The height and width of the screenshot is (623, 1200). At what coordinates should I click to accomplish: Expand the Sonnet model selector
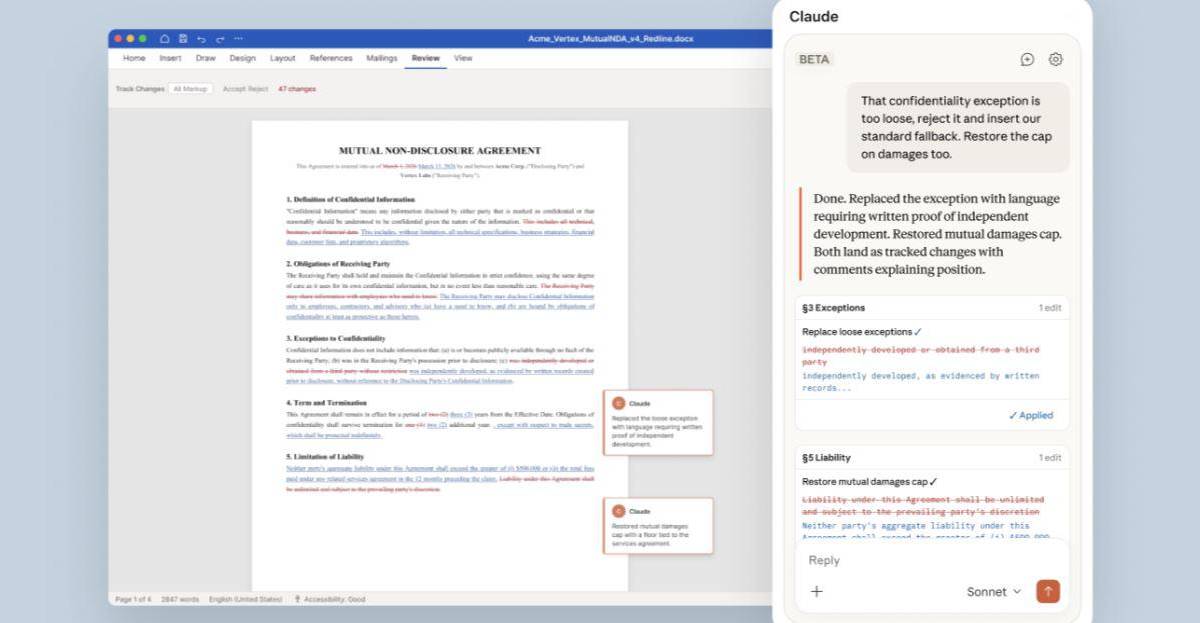pos(994,591)
